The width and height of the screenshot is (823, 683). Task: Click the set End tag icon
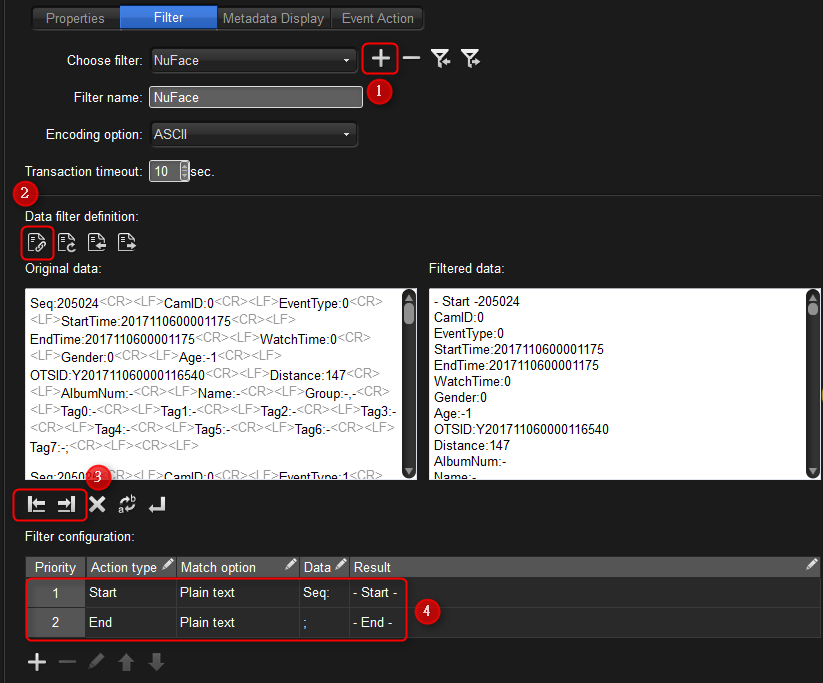[x=66, y=505]
